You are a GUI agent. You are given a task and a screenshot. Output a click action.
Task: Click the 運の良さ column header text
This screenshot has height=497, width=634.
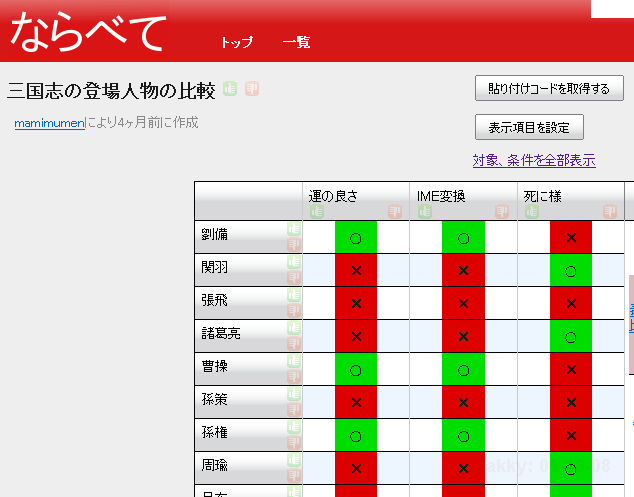pyautogui.click(x=334, y=197)
